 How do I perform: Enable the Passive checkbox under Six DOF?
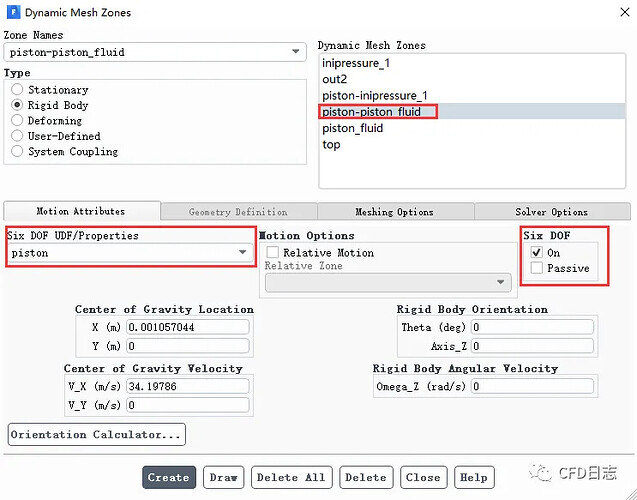[x=537, y=268]
